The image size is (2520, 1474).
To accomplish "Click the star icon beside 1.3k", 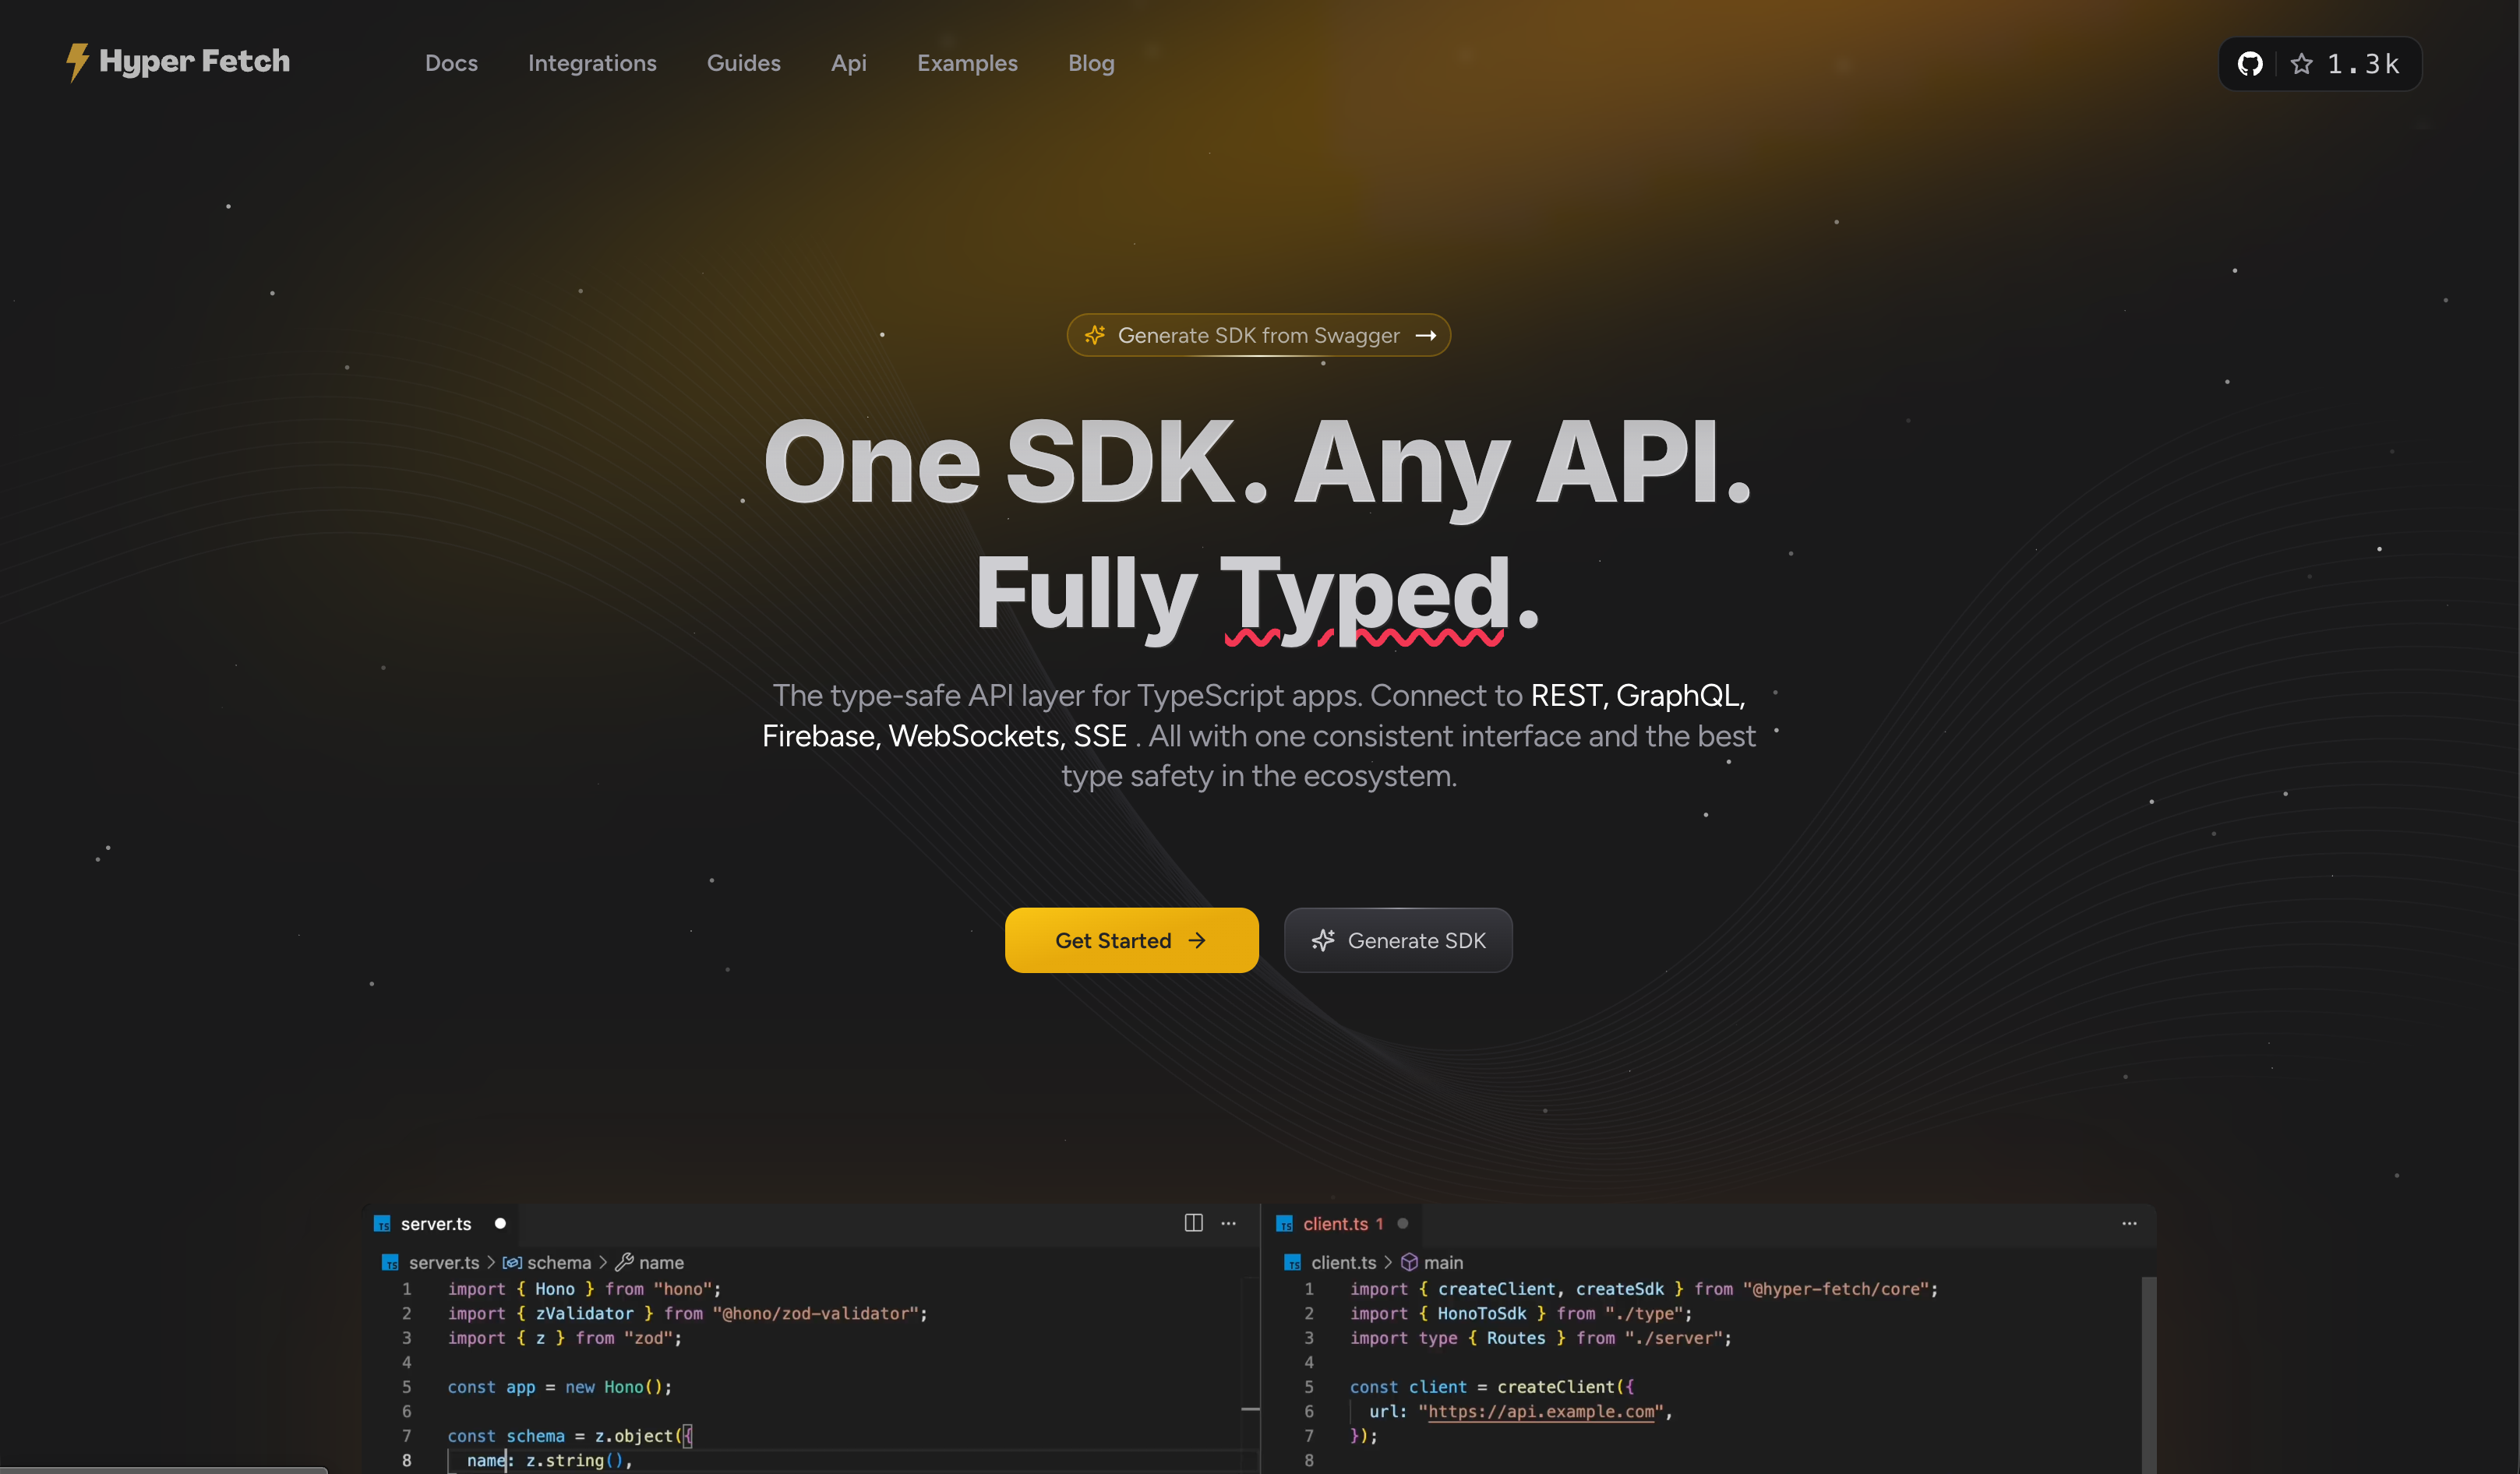I will click(2302, 64).
